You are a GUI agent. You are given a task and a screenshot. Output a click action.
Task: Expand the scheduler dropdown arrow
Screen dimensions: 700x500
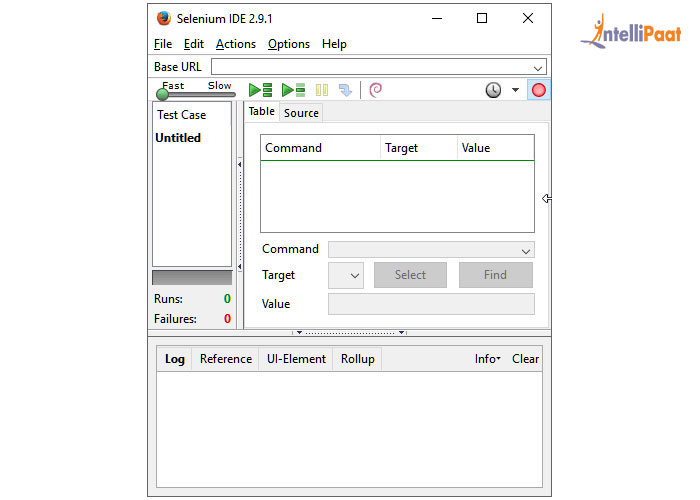point(515,90)
